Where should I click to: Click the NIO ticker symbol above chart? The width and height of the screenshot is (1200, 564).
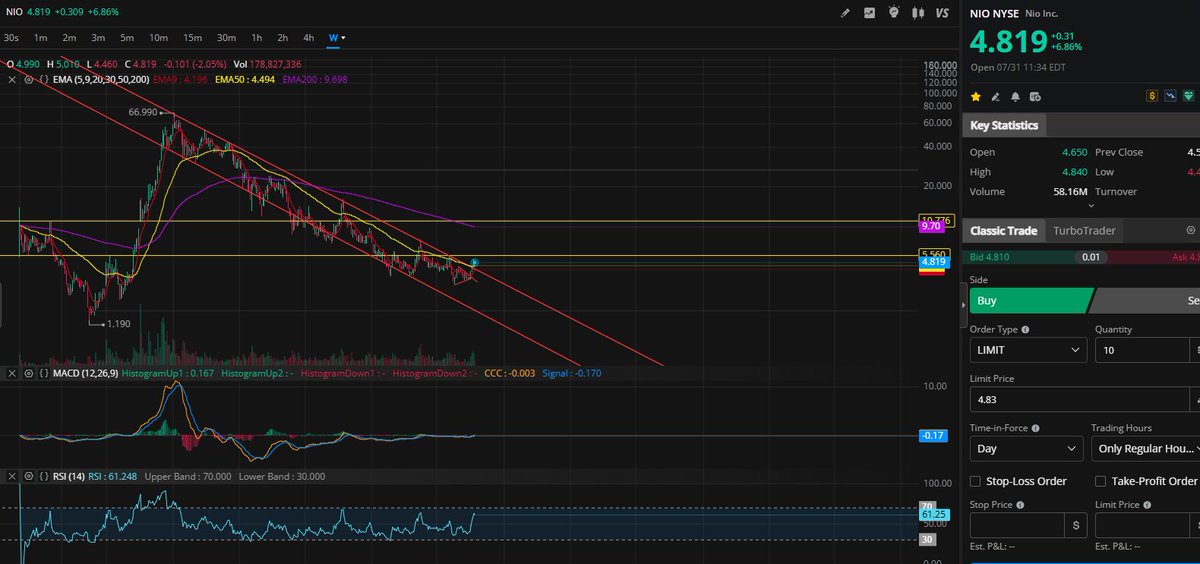14,12
